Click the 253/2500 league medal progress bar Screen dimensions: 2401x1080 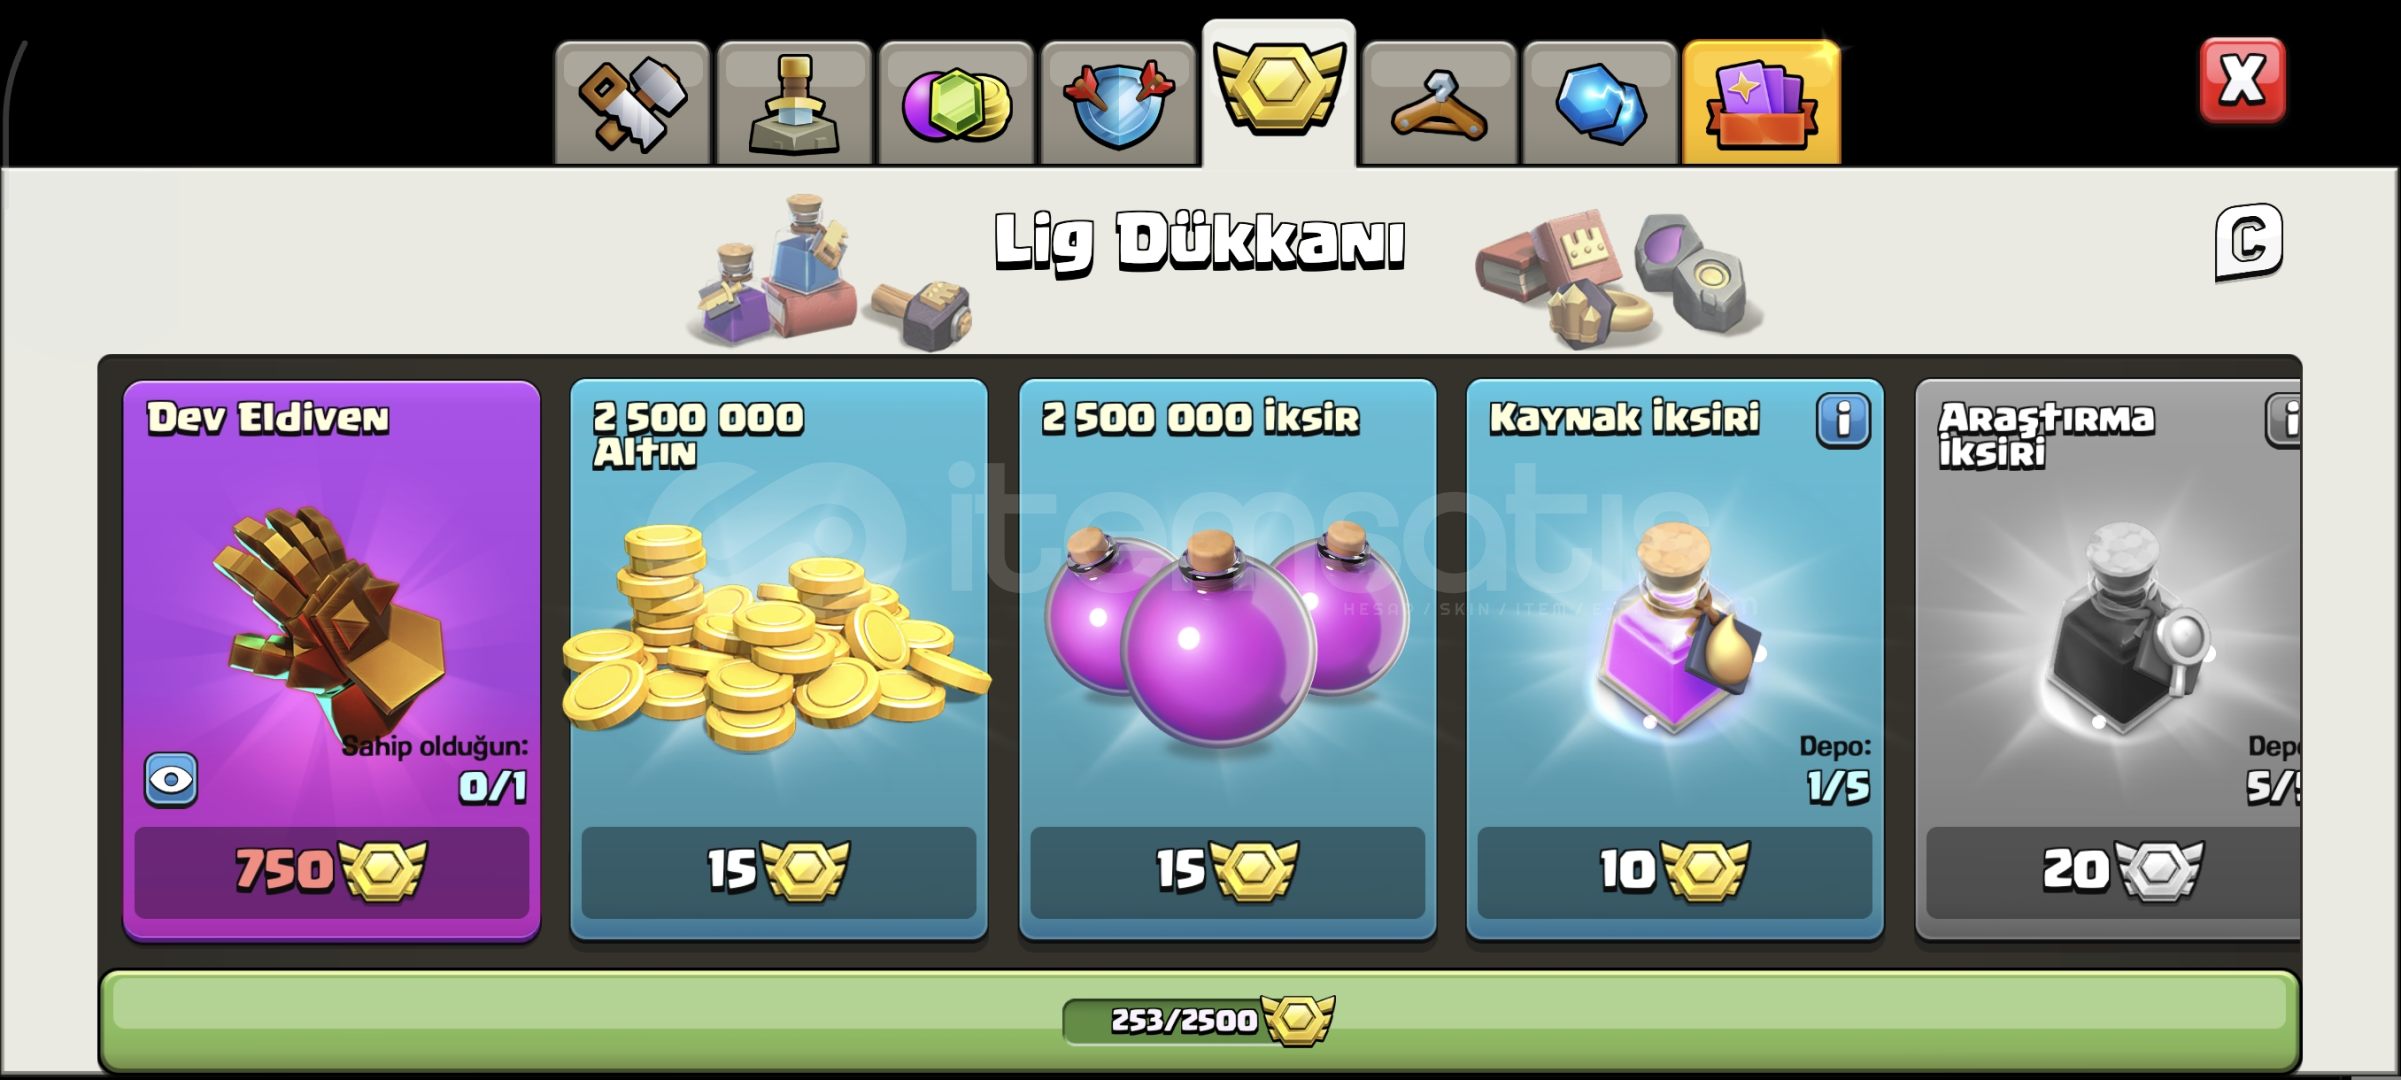tap(1199, 1020)
